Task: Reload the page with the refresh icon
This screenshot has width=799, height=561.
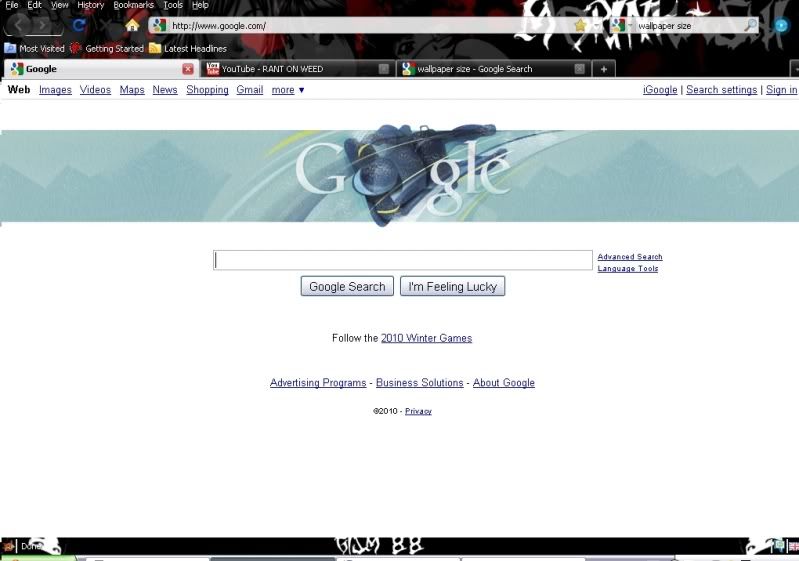Action: (x=78, y=25)
